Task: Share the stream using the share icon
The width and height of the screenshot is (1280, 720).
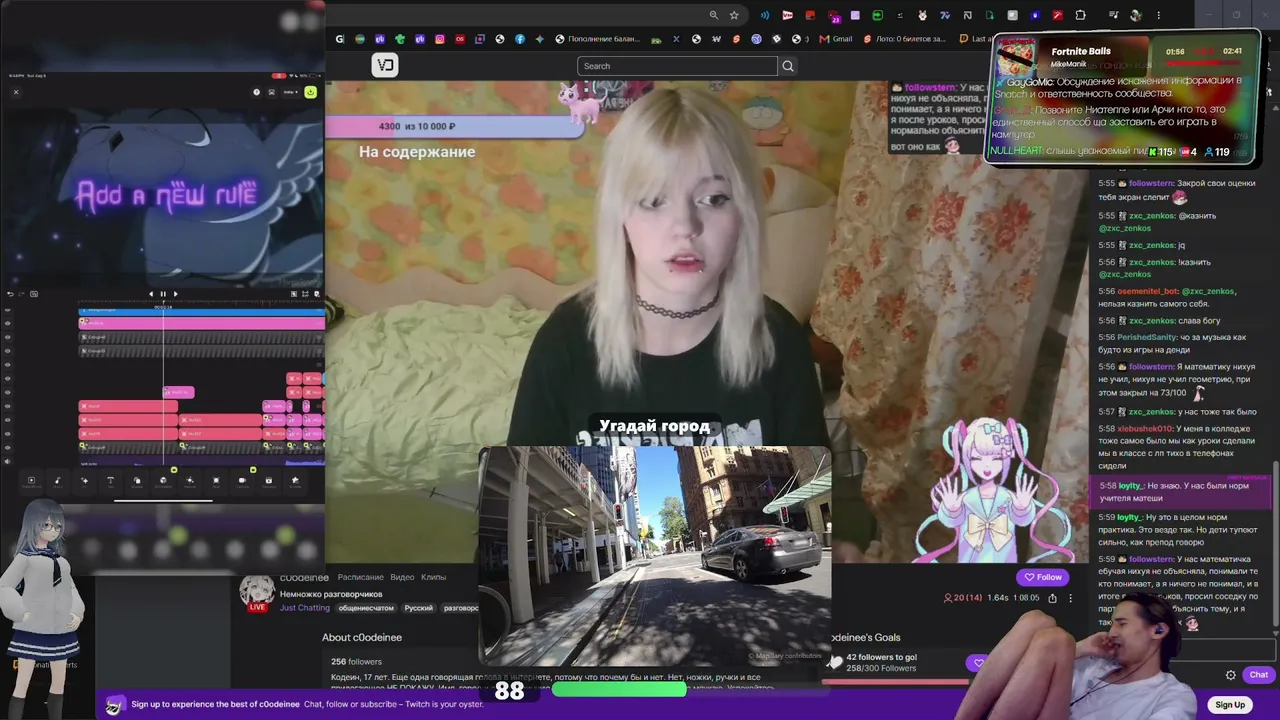Action: (1052, 598)
